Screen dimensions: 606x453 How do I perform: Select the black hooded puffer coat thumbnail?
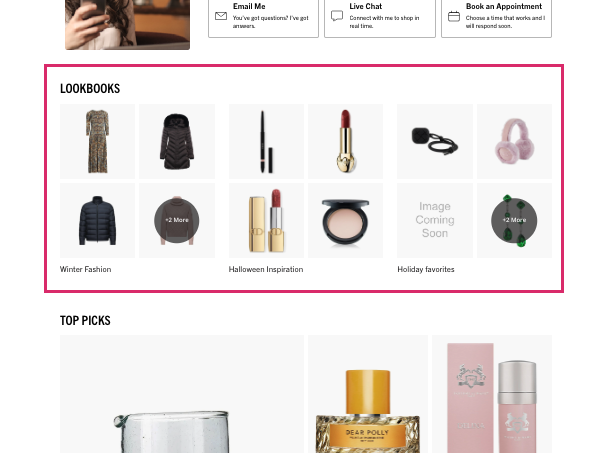point(177,141)
